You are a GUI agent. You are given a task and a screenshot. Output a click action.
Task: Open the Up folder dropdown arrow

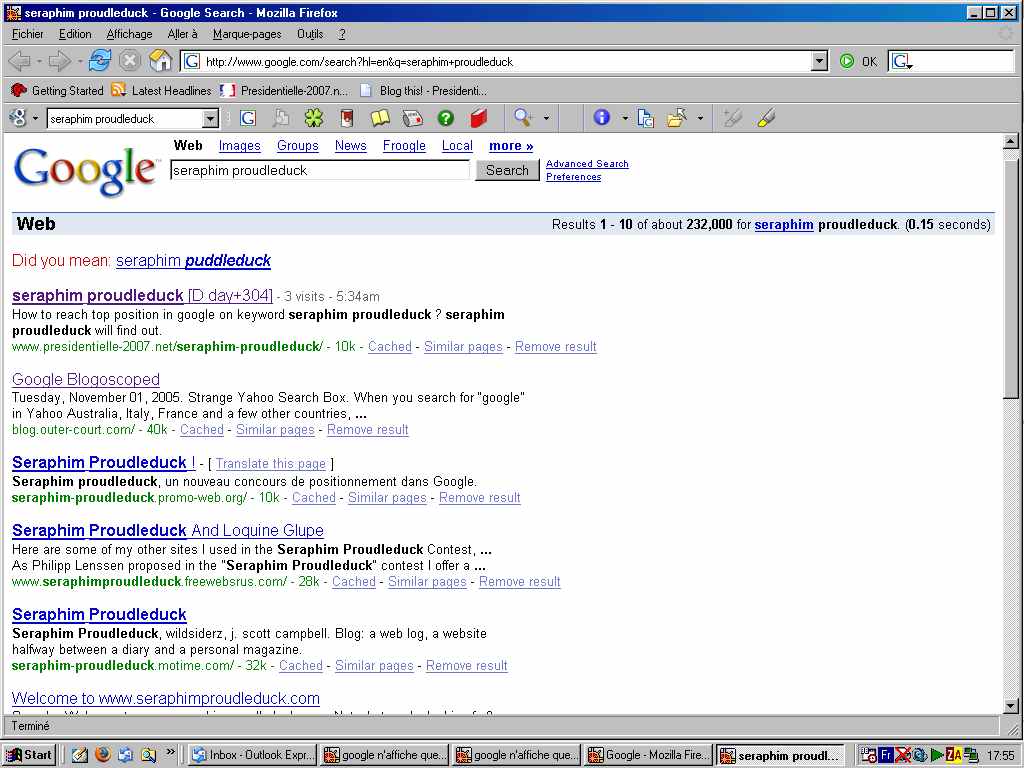coord(700,119)
